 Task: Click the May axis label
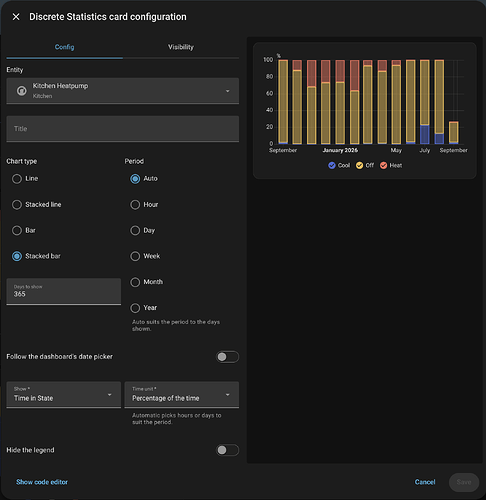click(396, 150)
